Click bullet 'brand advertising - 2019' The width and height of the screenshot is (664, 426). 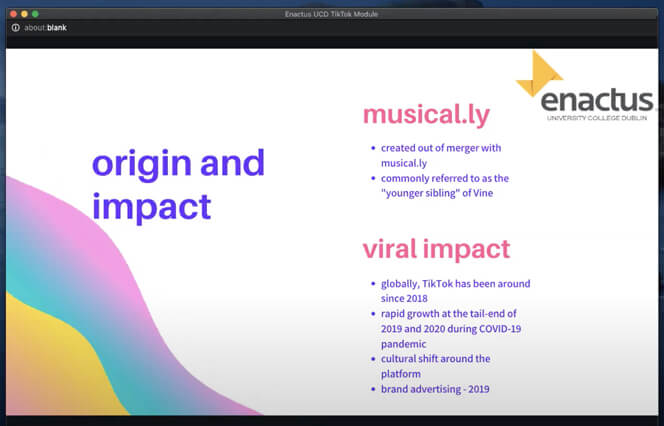pyautogui.click(x=430, y=389)
